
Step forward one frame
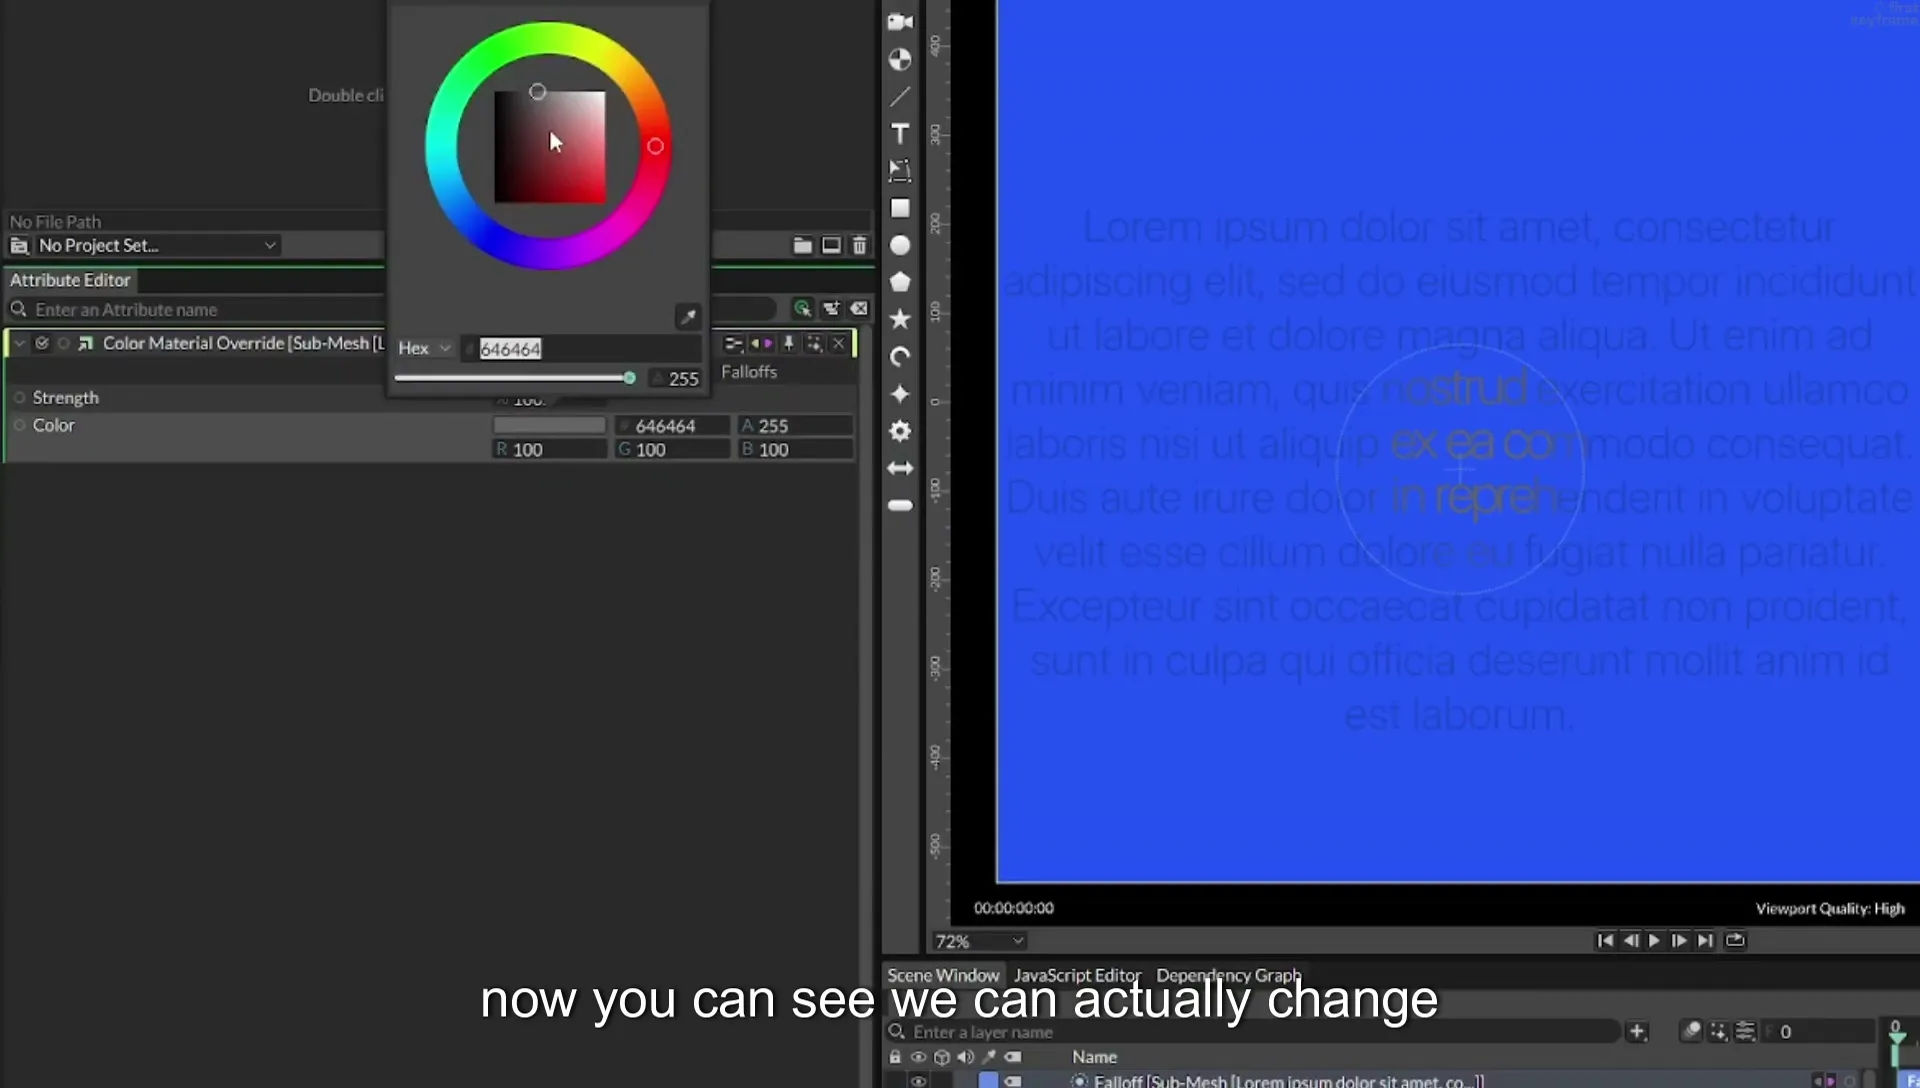point(1679,940)
